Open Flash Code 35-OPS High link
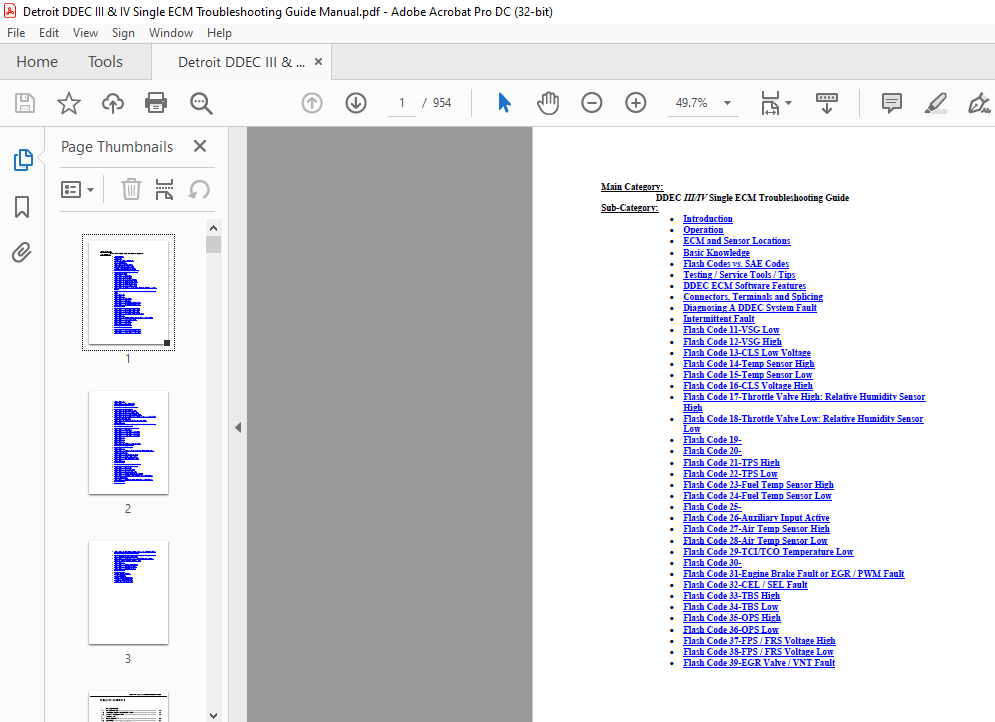This screenshot has width=995, height=722. [732, 618]
